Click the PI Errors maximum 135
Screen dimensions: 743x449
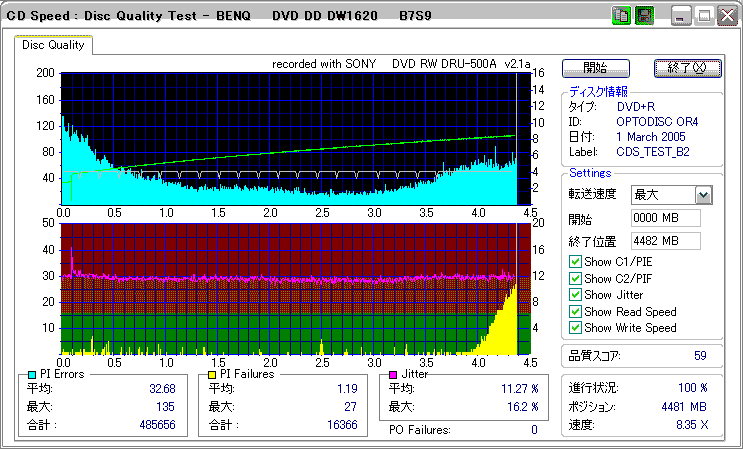pyautogui.click(x=165, y=407)
